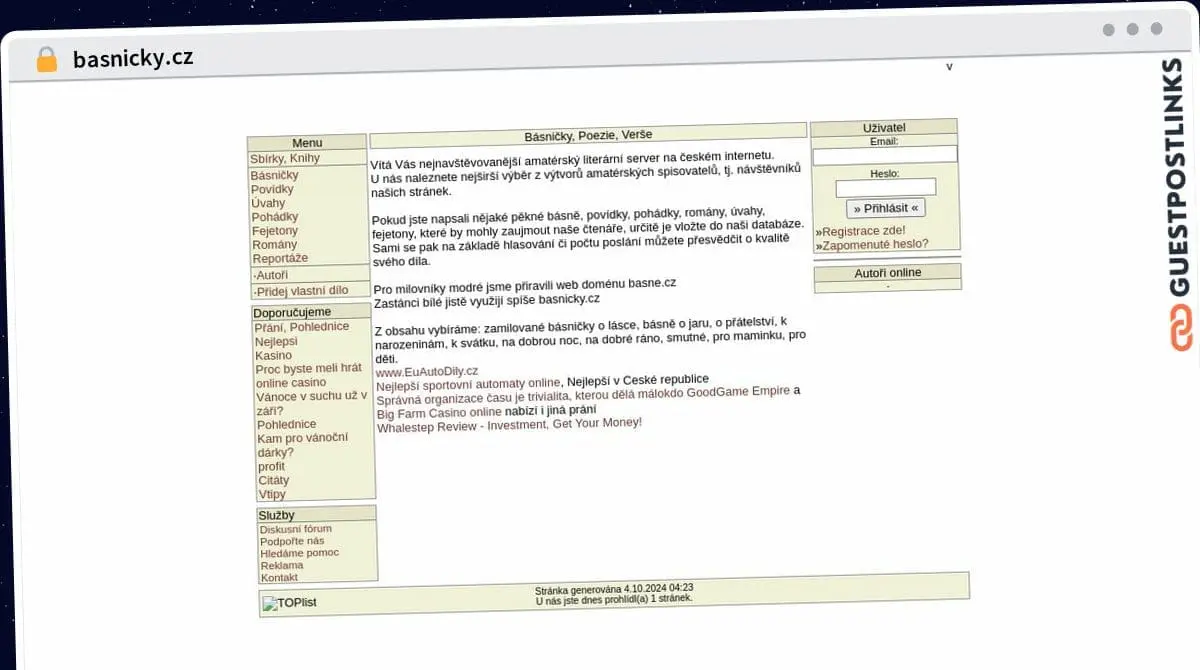Open the Pohádky menu item
Viewport: 1200px width, 670px height.
(275, 217)
